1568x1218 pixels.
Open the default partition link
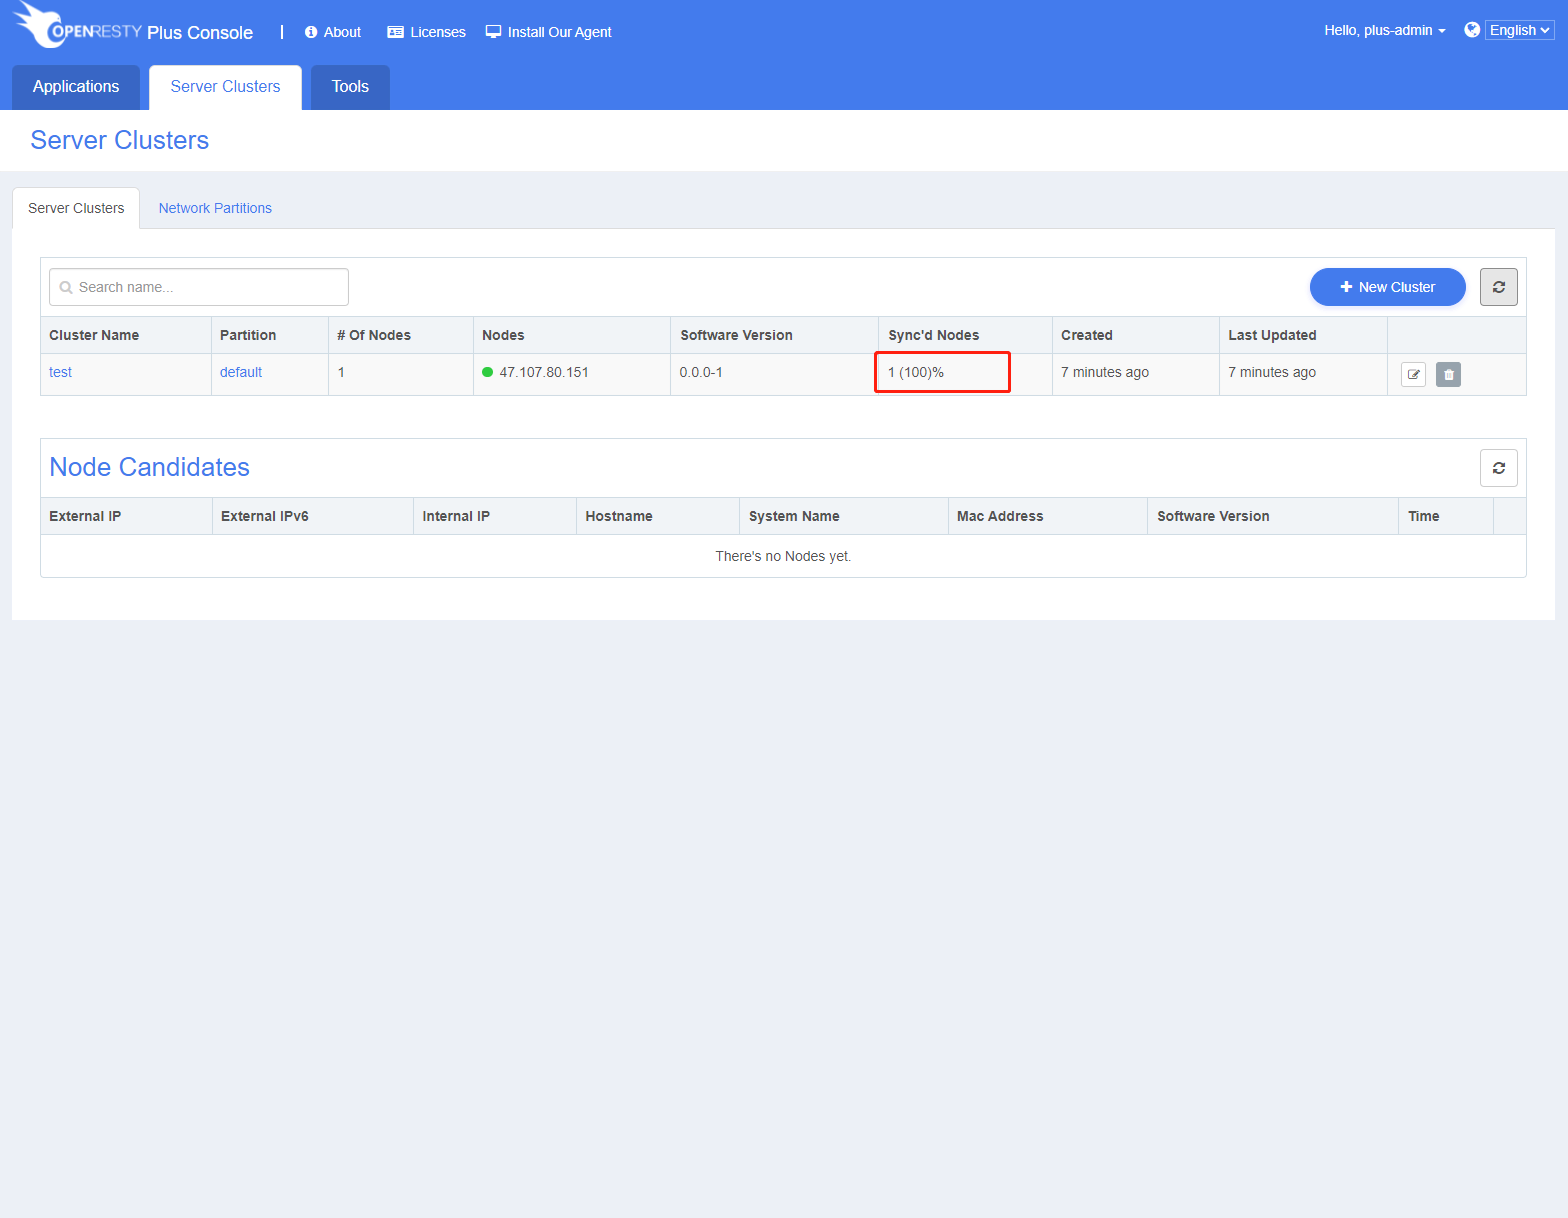point(241,372)
